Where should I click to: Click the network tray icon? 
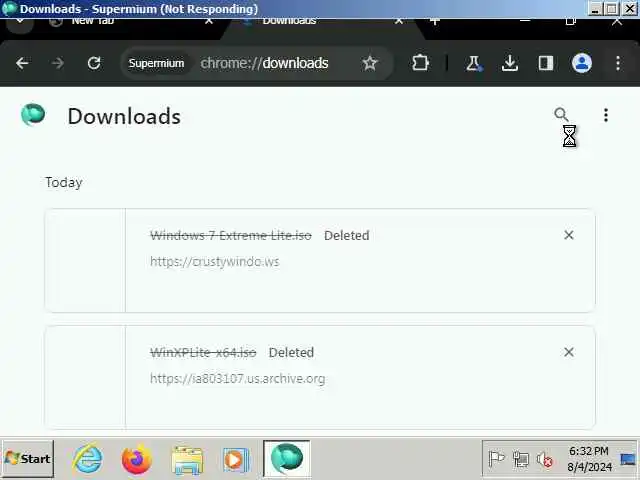click(x=521, y=460)
